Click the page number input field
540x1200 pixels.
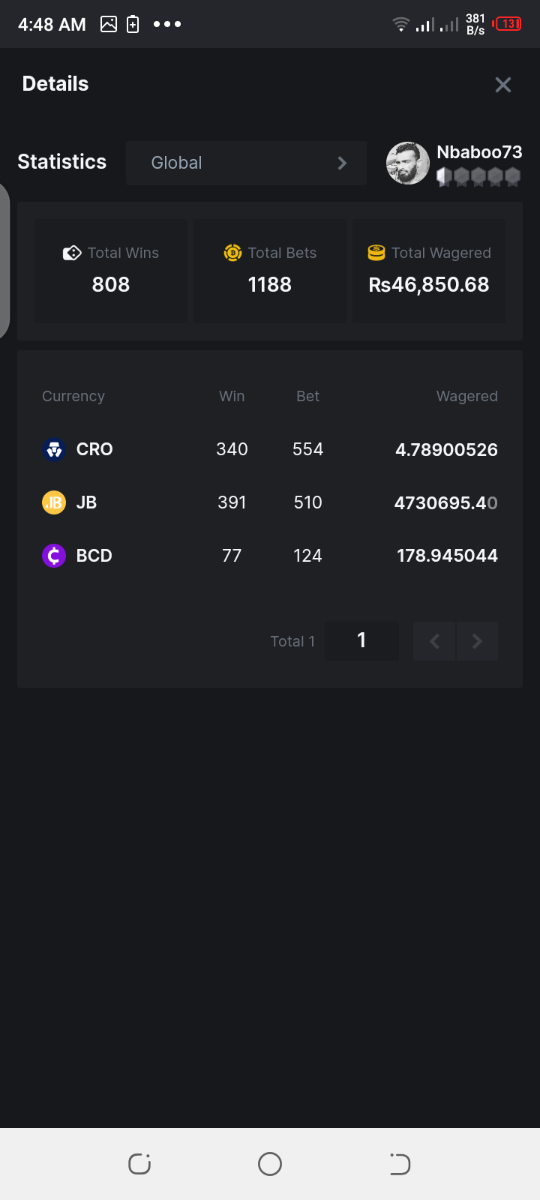[362, 641]
